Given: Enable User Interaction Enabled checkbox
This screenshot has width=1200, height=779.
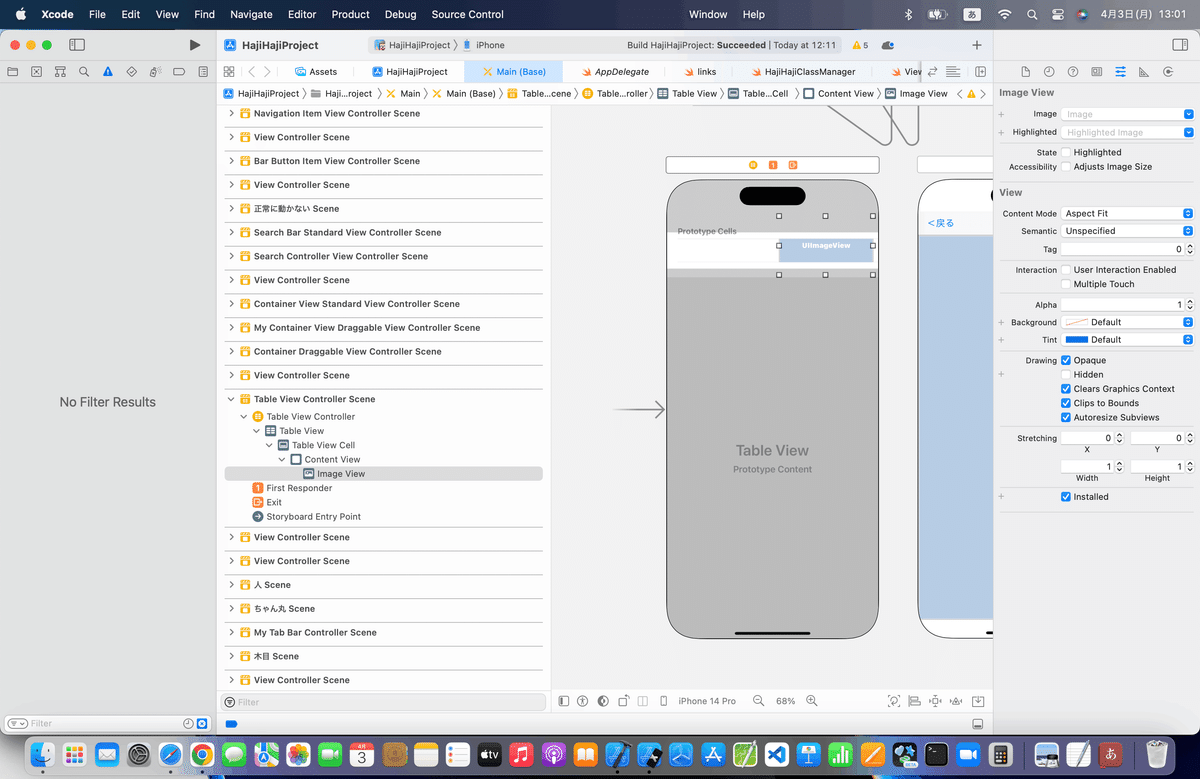Looking at the screenshot, I should (x=1066, y=270).
